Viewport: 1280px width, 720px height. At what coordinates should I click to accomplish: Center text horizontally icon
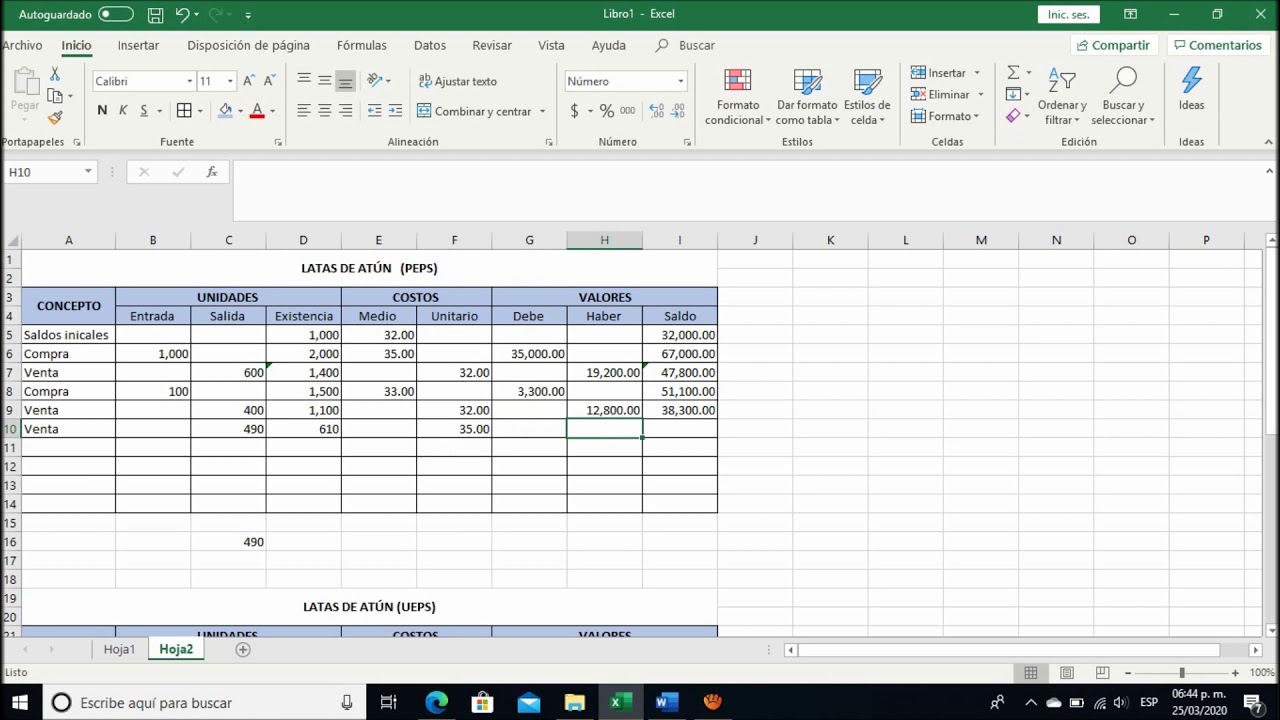(x=325, y=111)
